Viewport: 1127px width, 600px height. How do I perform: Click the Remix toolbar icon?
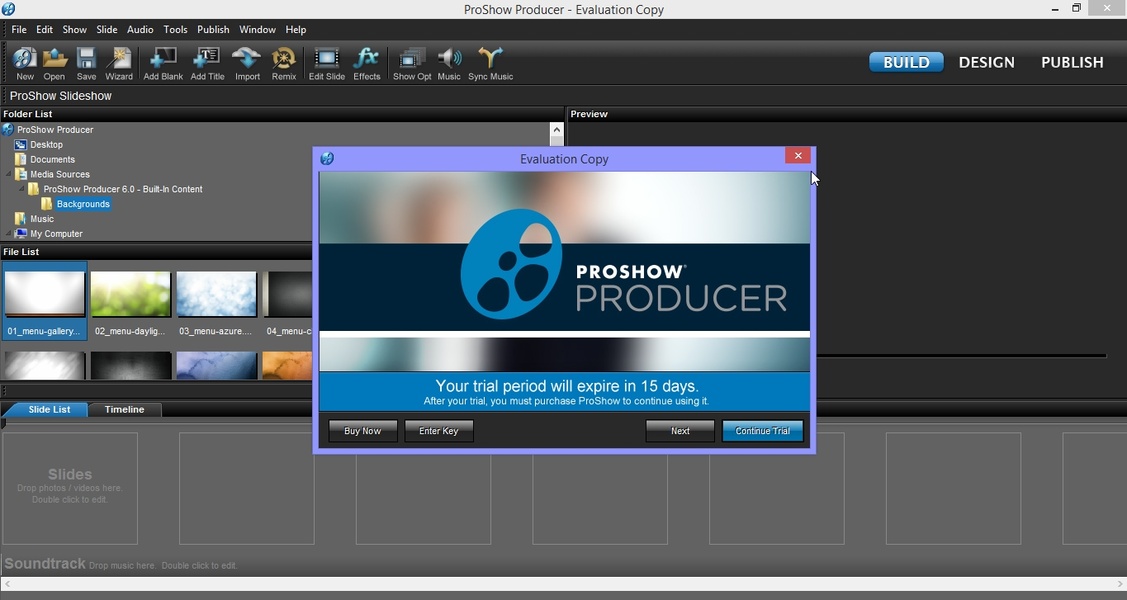tap(284, 63)
